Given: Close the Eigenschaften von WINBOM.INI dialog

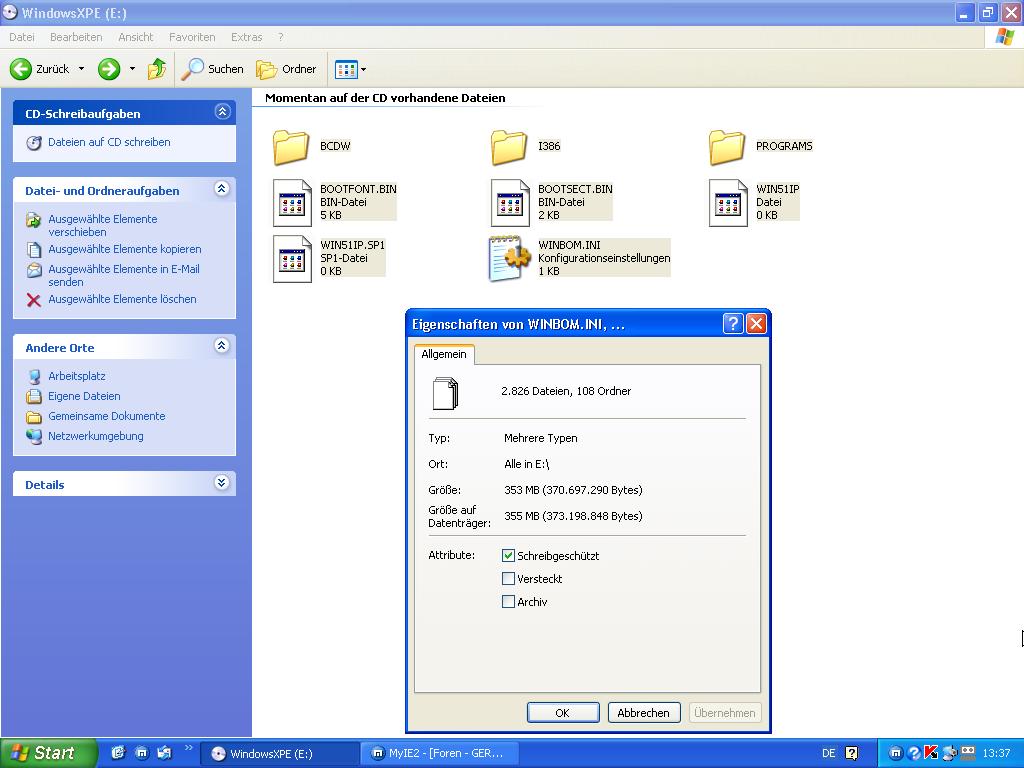Looking at the screenshot, I should (756, 323).
